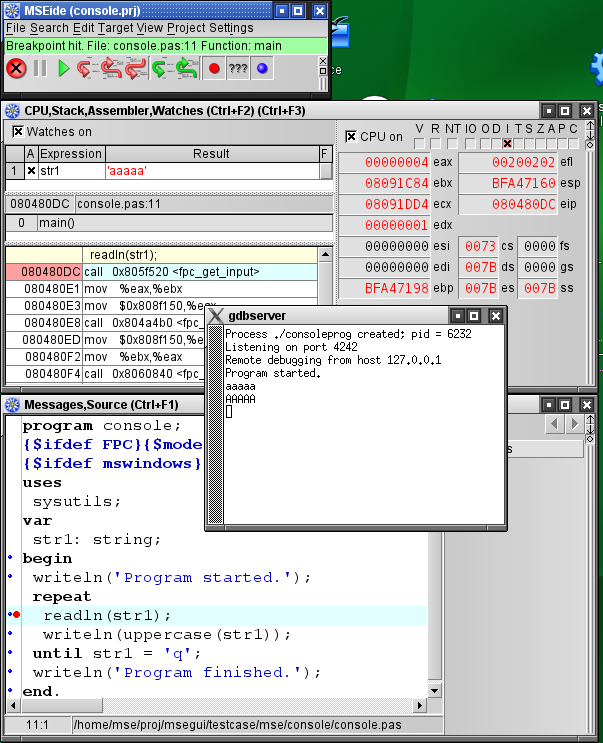Click source editor scrollbar down arrow
The width and height of the screenshot is (603, 743).
coord(434,690)
